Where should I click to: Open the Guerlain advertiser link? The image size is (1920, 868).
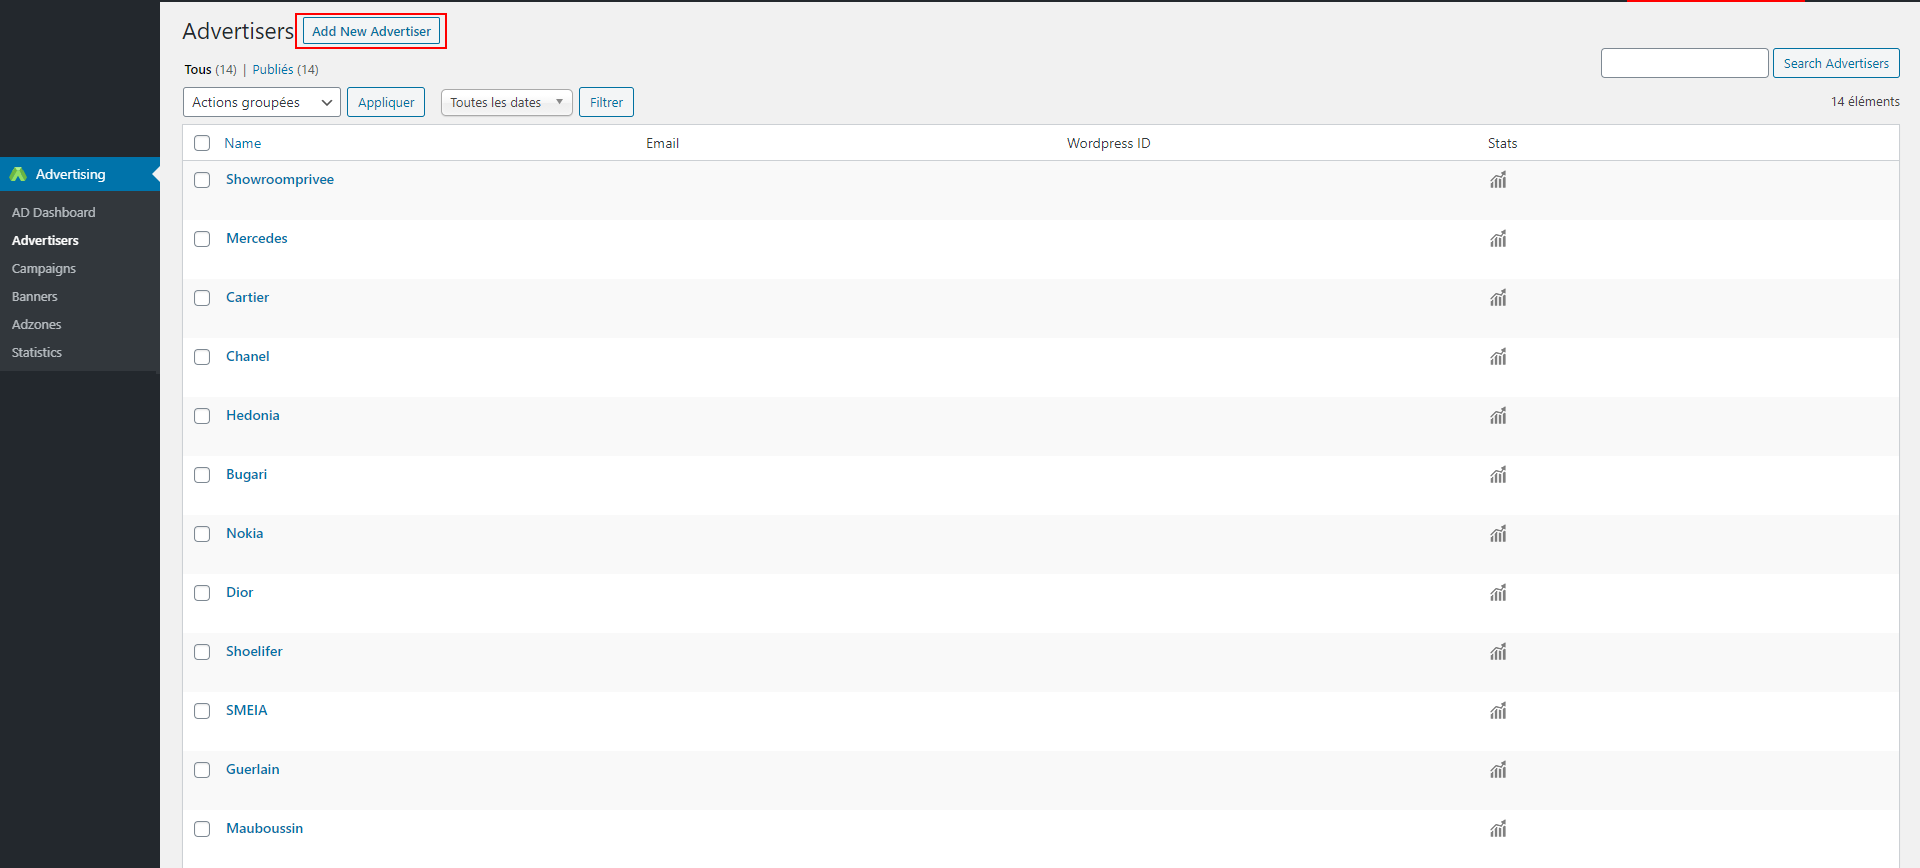tap(253, 769)
